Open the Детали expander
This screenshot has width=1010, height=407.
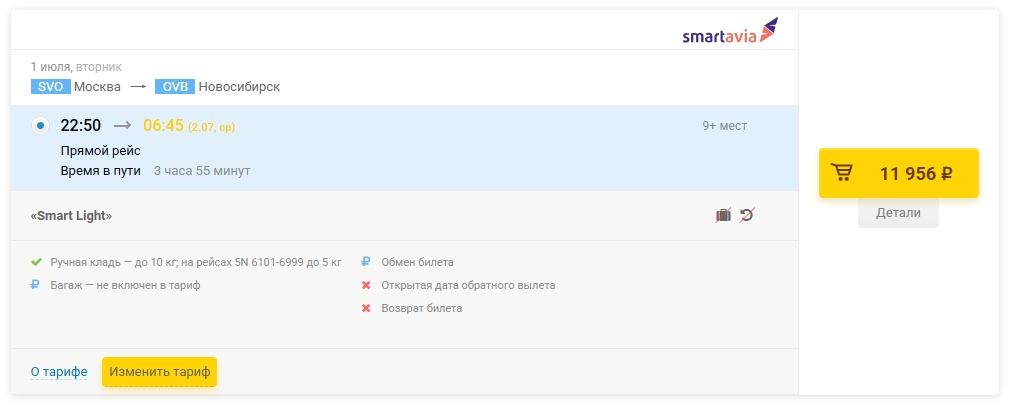click(898, 213)
